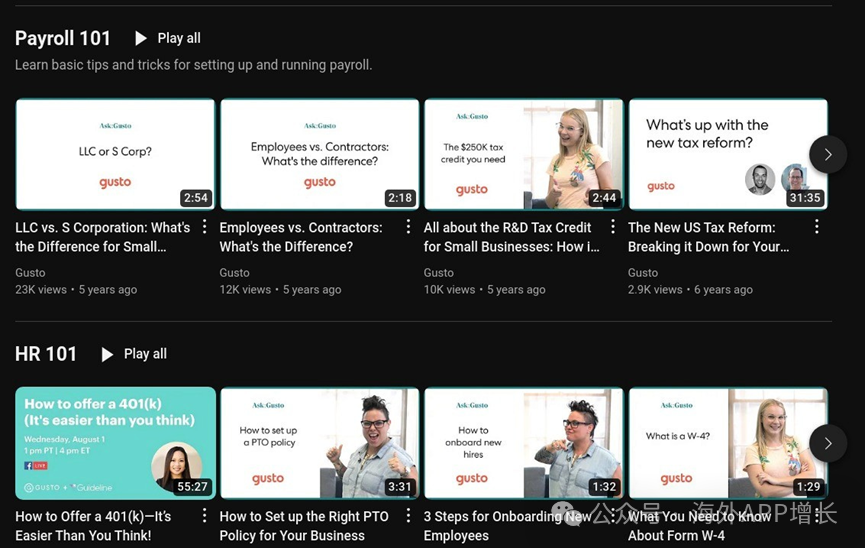Click the Payroll 101 description text

pos(194,65)
